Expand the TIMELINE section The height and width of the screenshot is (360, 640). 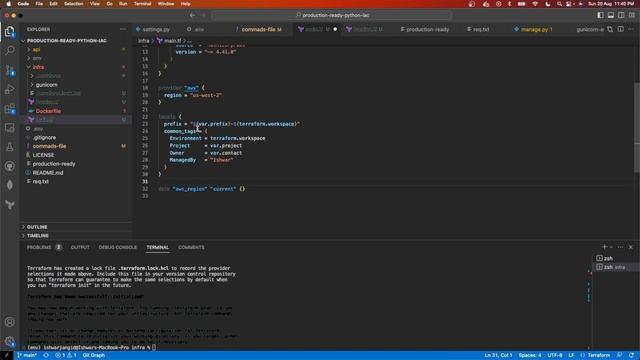(x=76, y=236)
